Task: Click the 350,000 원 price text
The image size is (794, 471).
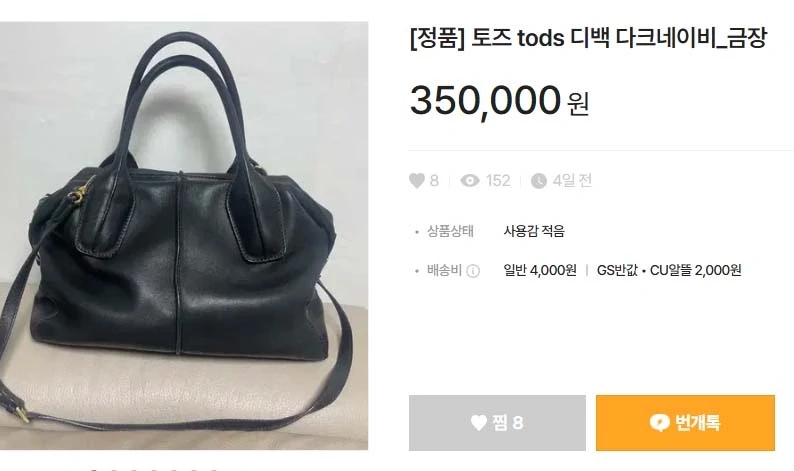Action: (499, 101)
